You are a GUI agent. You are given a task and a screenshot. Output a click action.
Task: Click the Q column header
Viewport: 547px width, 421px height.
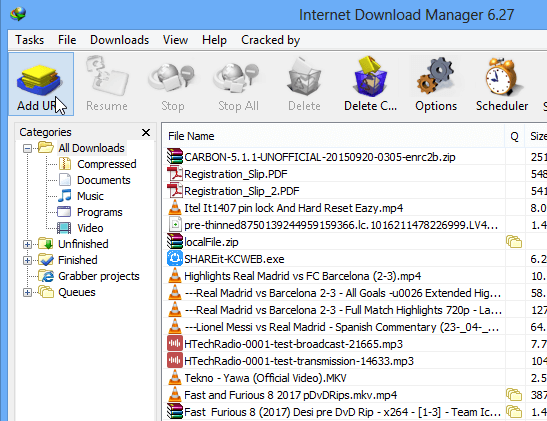[514, 136]
